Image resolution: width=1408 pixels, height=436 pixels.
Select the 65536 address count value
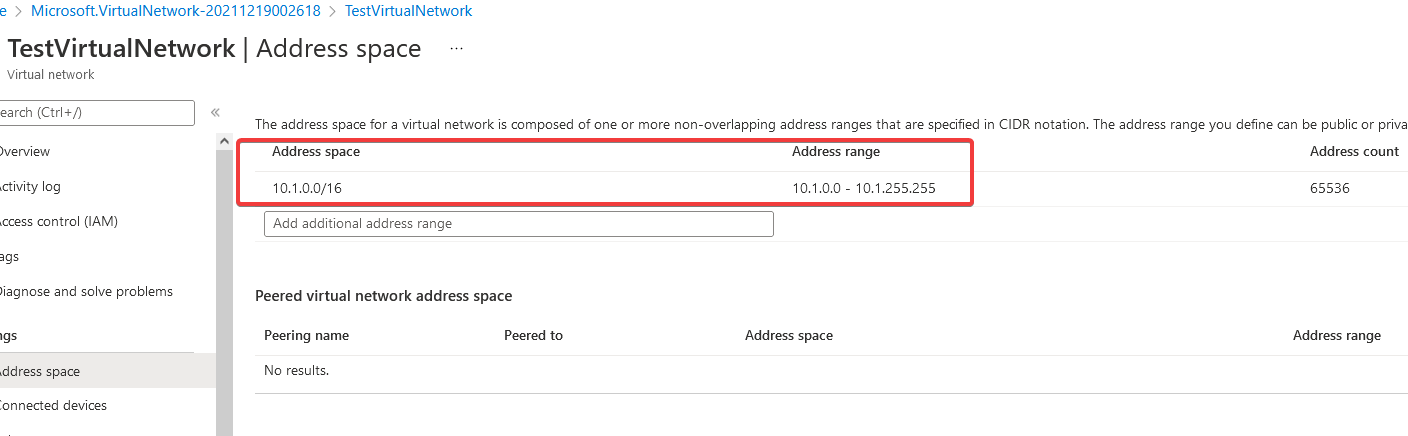pyautogui.click(x=1329, y=188)
